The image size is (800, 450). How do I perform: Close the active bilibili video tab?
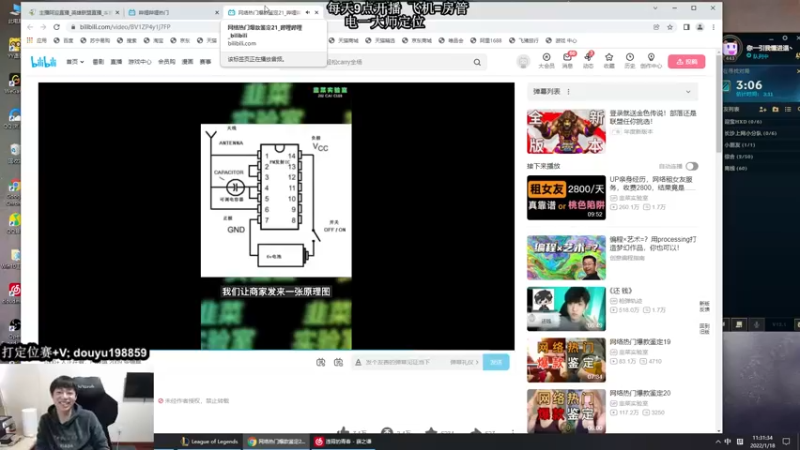click(x=317, y=12)
